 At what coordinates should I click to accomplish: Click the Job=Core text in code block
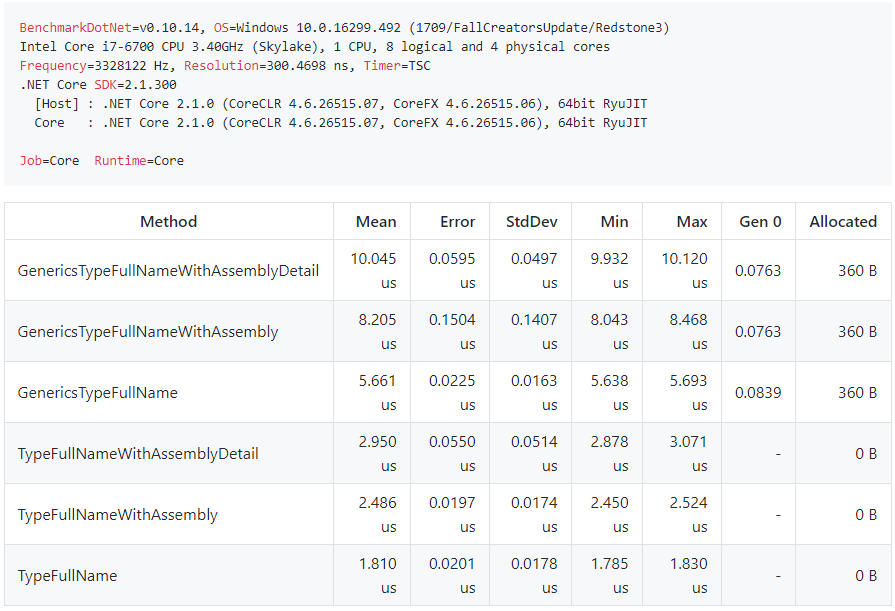click(x=49, y=160)
